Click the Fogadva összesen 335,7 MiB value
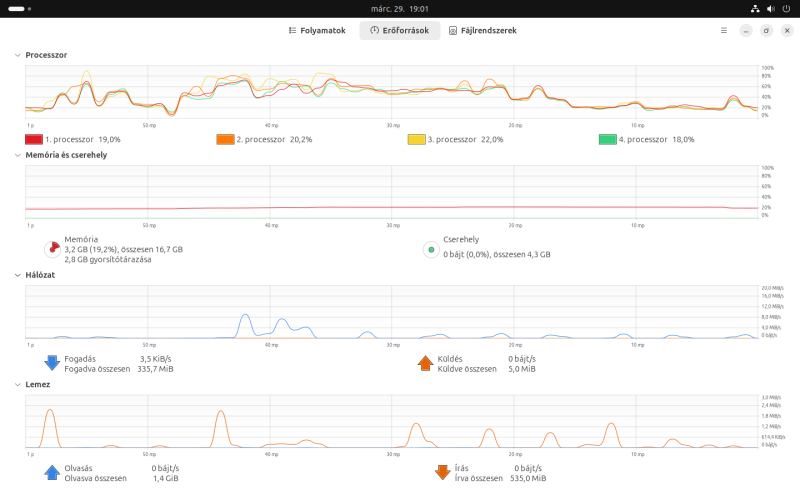 point(155,369)
